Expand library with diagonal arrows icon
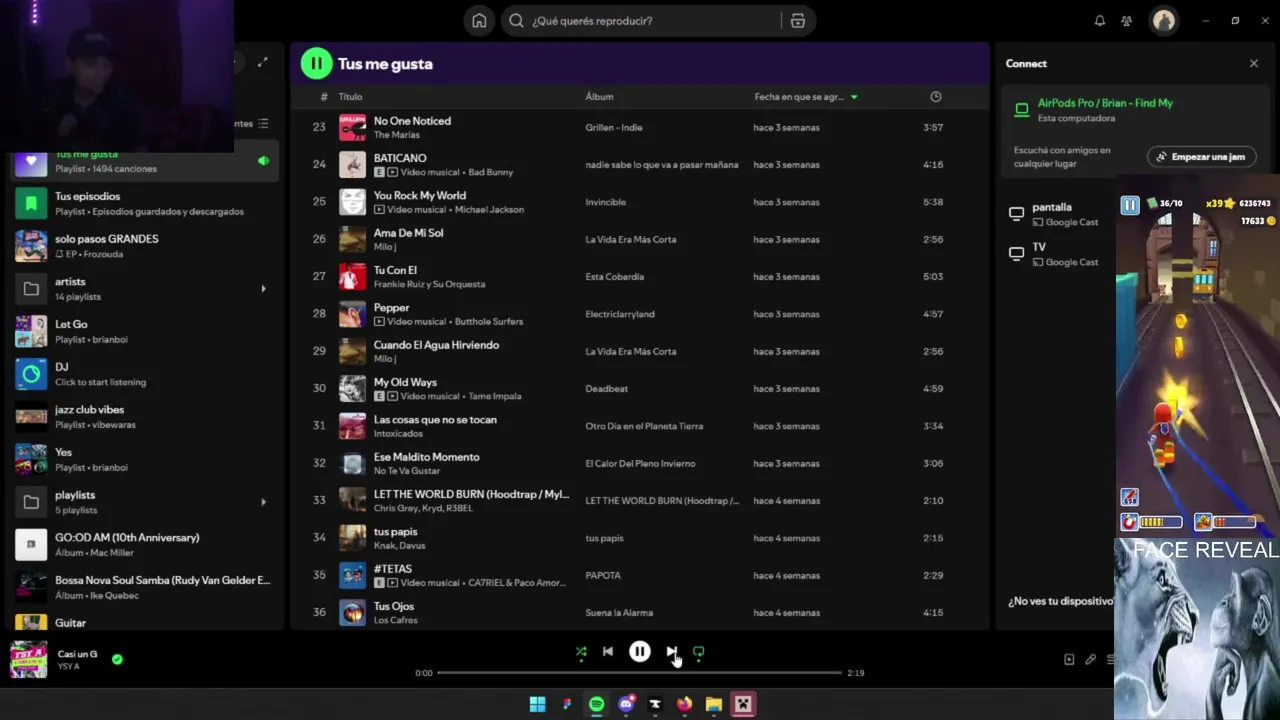The image size is (1280, 720). (x=262, y=62)
